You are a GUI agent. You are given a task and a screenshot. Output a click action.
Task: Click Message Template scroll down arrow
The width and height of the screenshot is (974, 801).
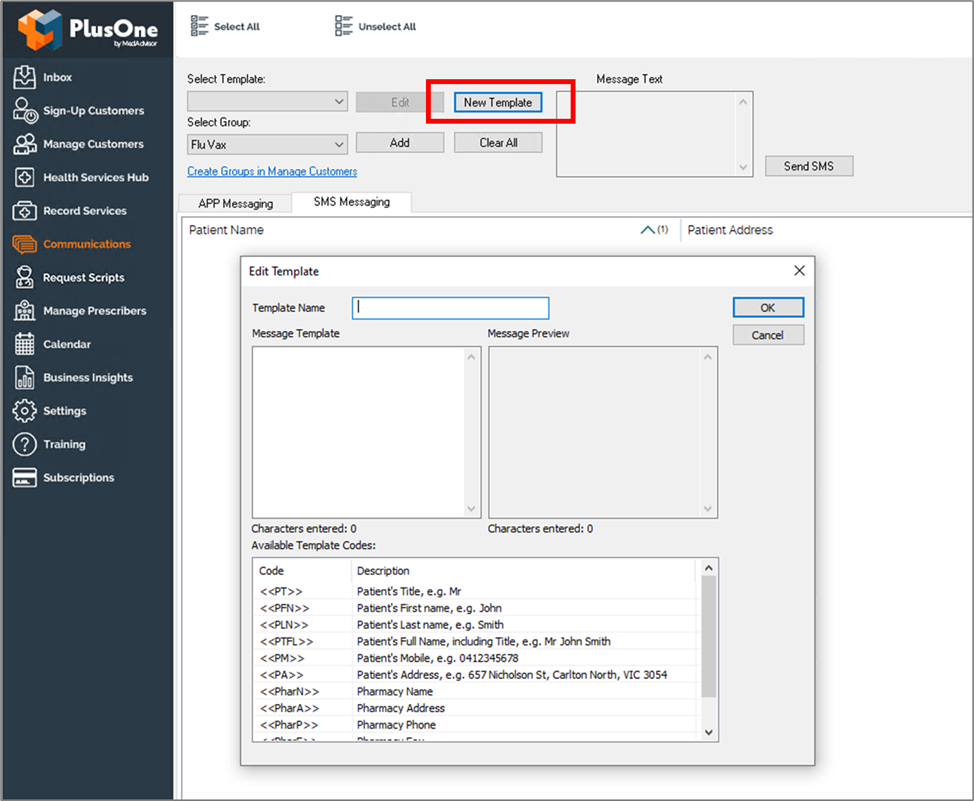click(471, 509)
